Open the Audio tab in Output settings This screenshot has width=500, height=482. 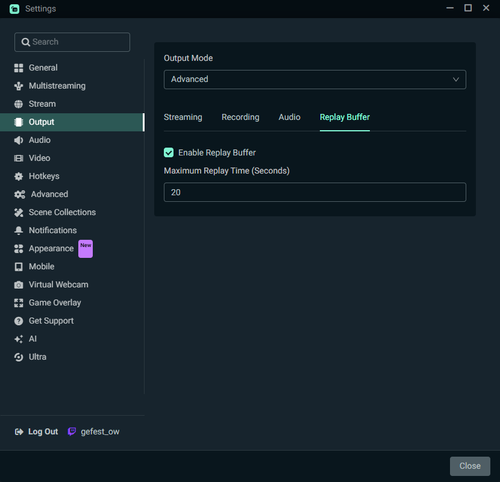click(289, 117)
